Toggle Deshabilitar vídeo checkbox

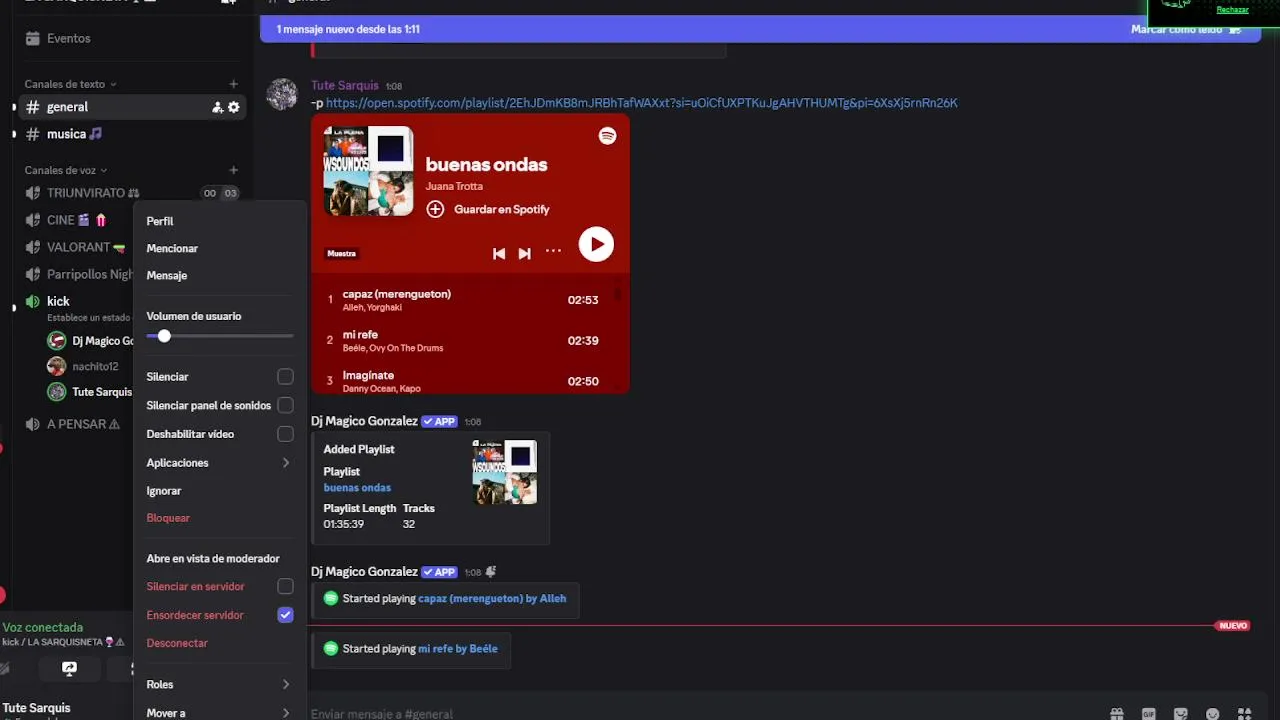pos(285,434)
